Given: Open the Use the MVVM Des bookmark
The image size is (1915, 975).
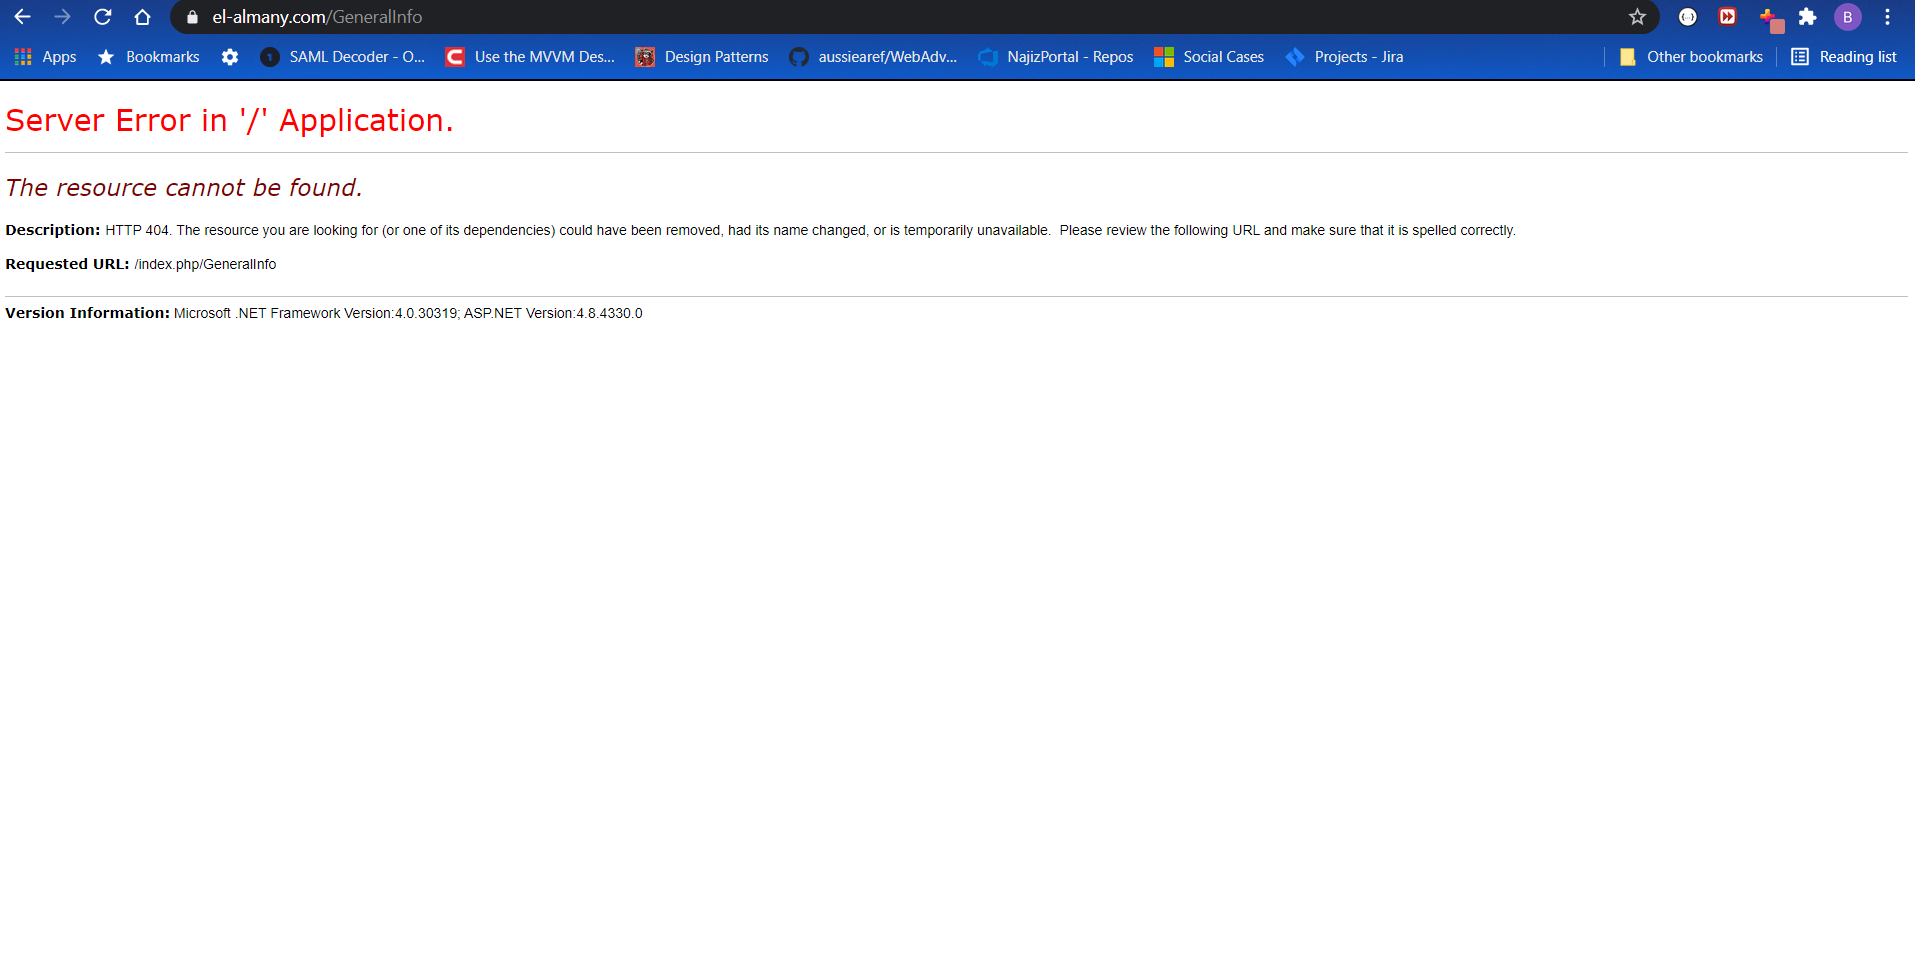Looking at the screenshot, I should [x=530, y=57].
